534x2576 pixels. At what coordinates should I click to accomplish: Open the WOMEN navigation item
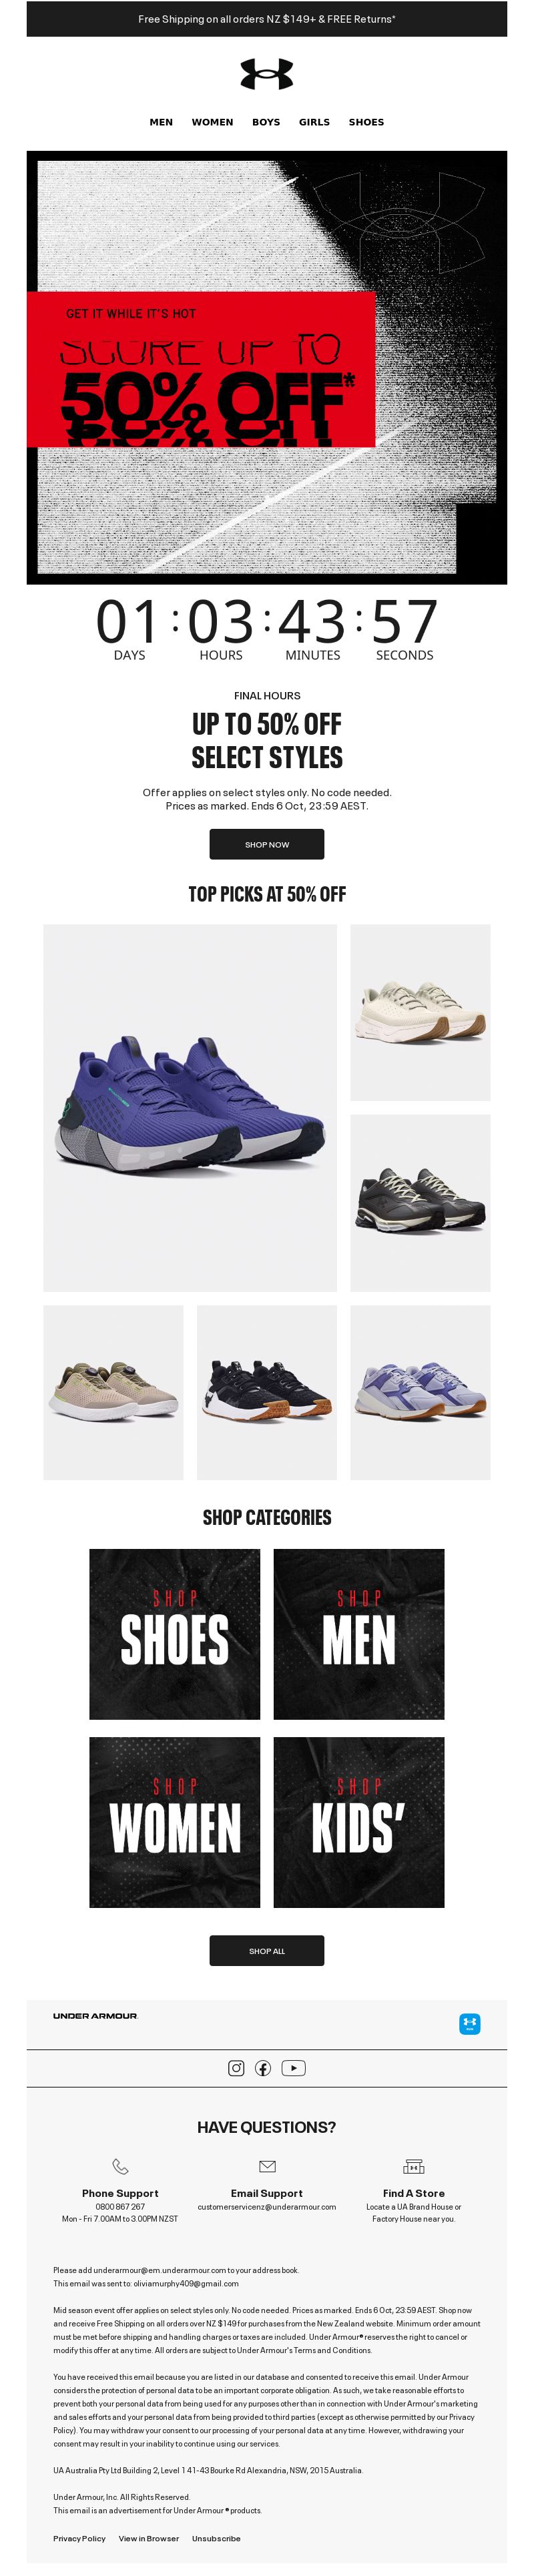point(212,122)
